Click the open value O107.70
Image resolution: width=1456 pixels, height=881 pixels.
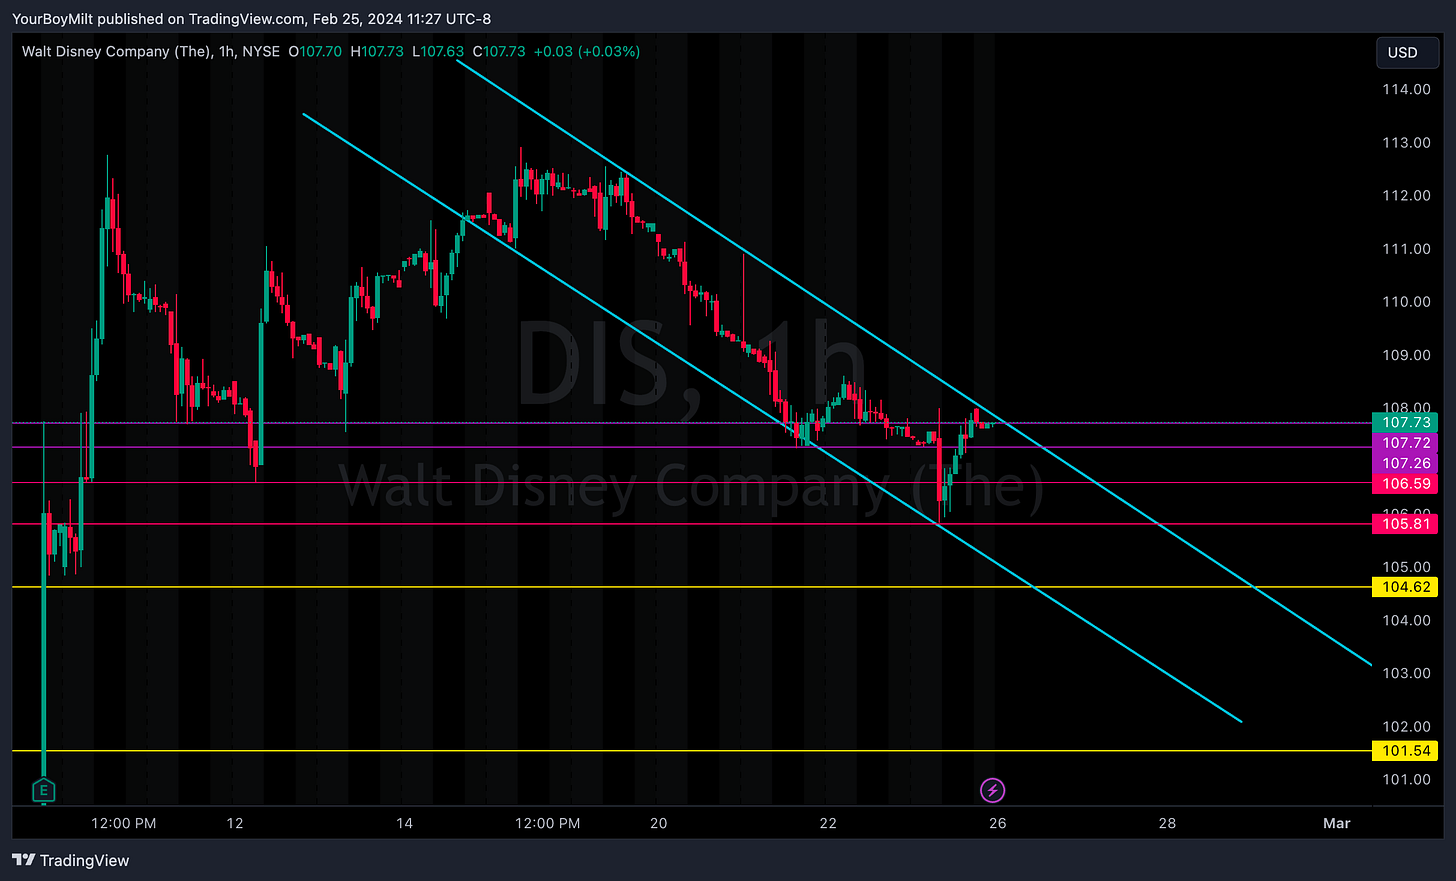315,51
